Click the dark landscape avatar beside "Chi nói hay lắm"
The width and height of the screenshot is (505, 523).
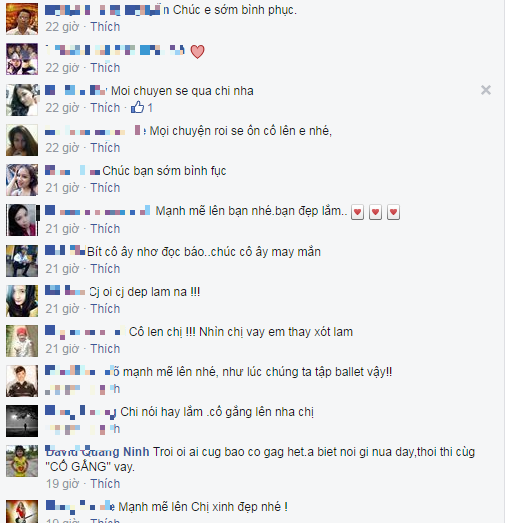click(22, 421)
